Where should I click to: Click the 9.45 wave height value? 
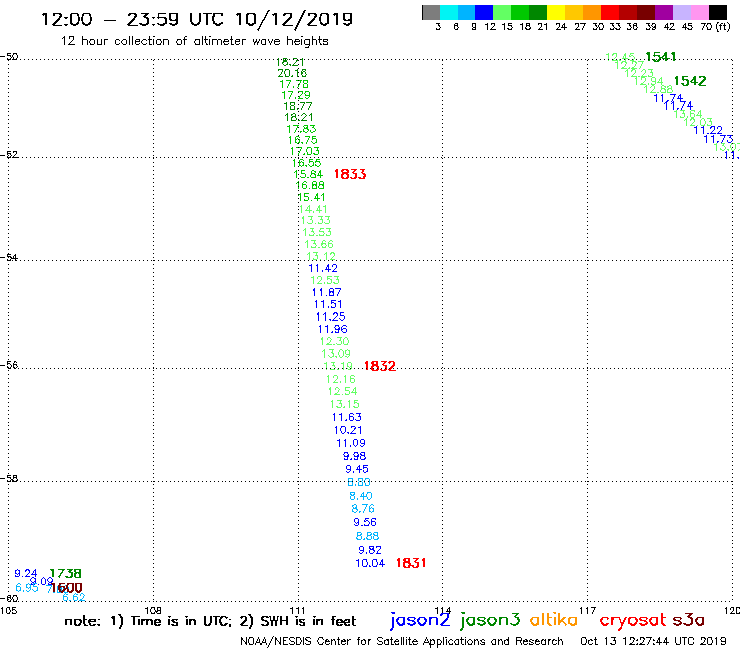357,469
